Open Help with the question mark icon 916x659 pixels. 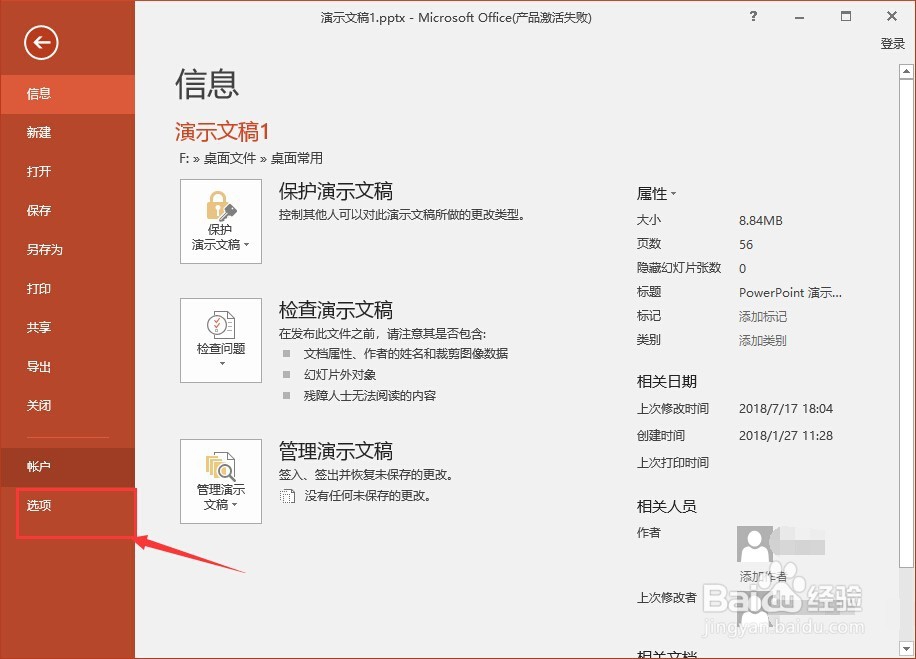[752, 16]
